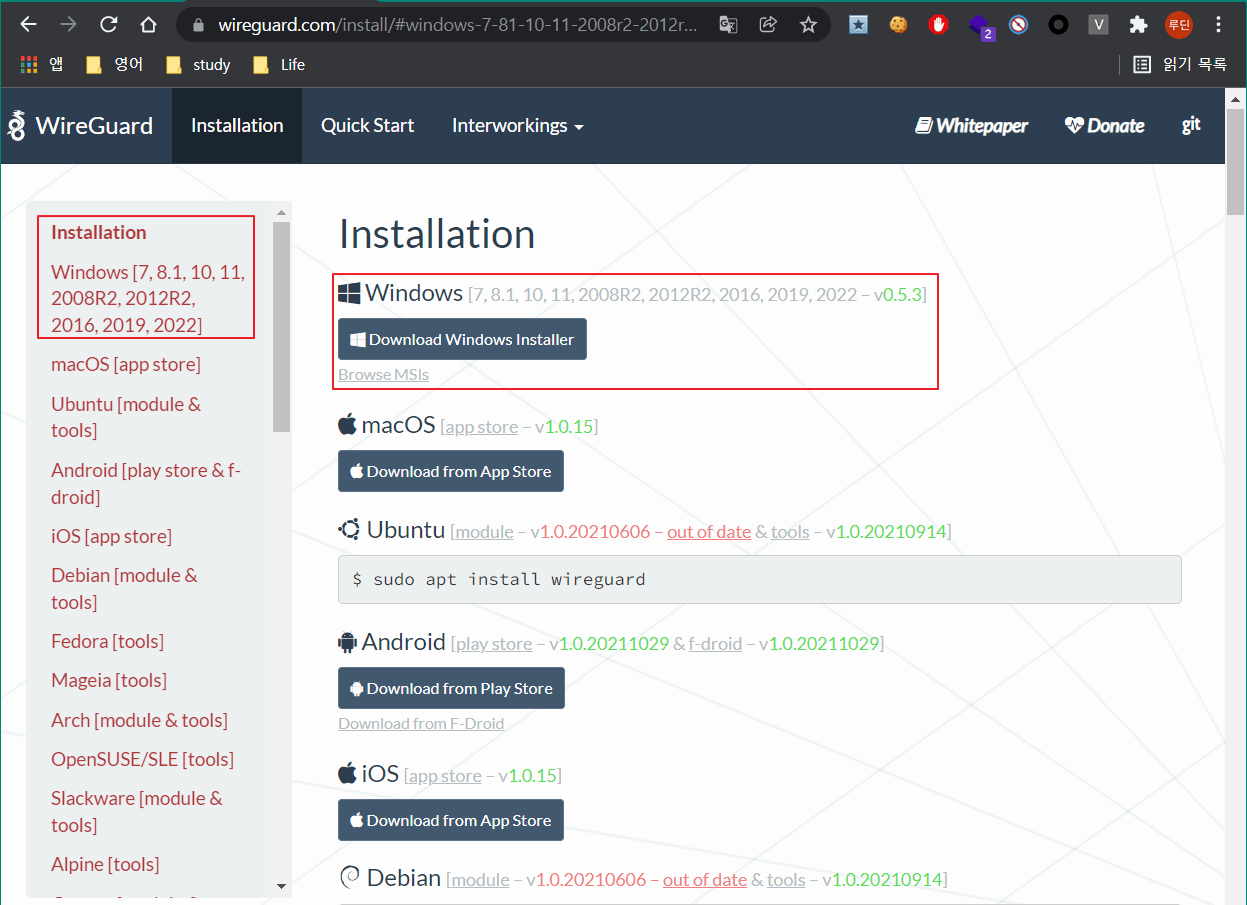1247x905 pixels.
Task: Select Mageia [tools] in sidebar
Action: tap(109, 680)
